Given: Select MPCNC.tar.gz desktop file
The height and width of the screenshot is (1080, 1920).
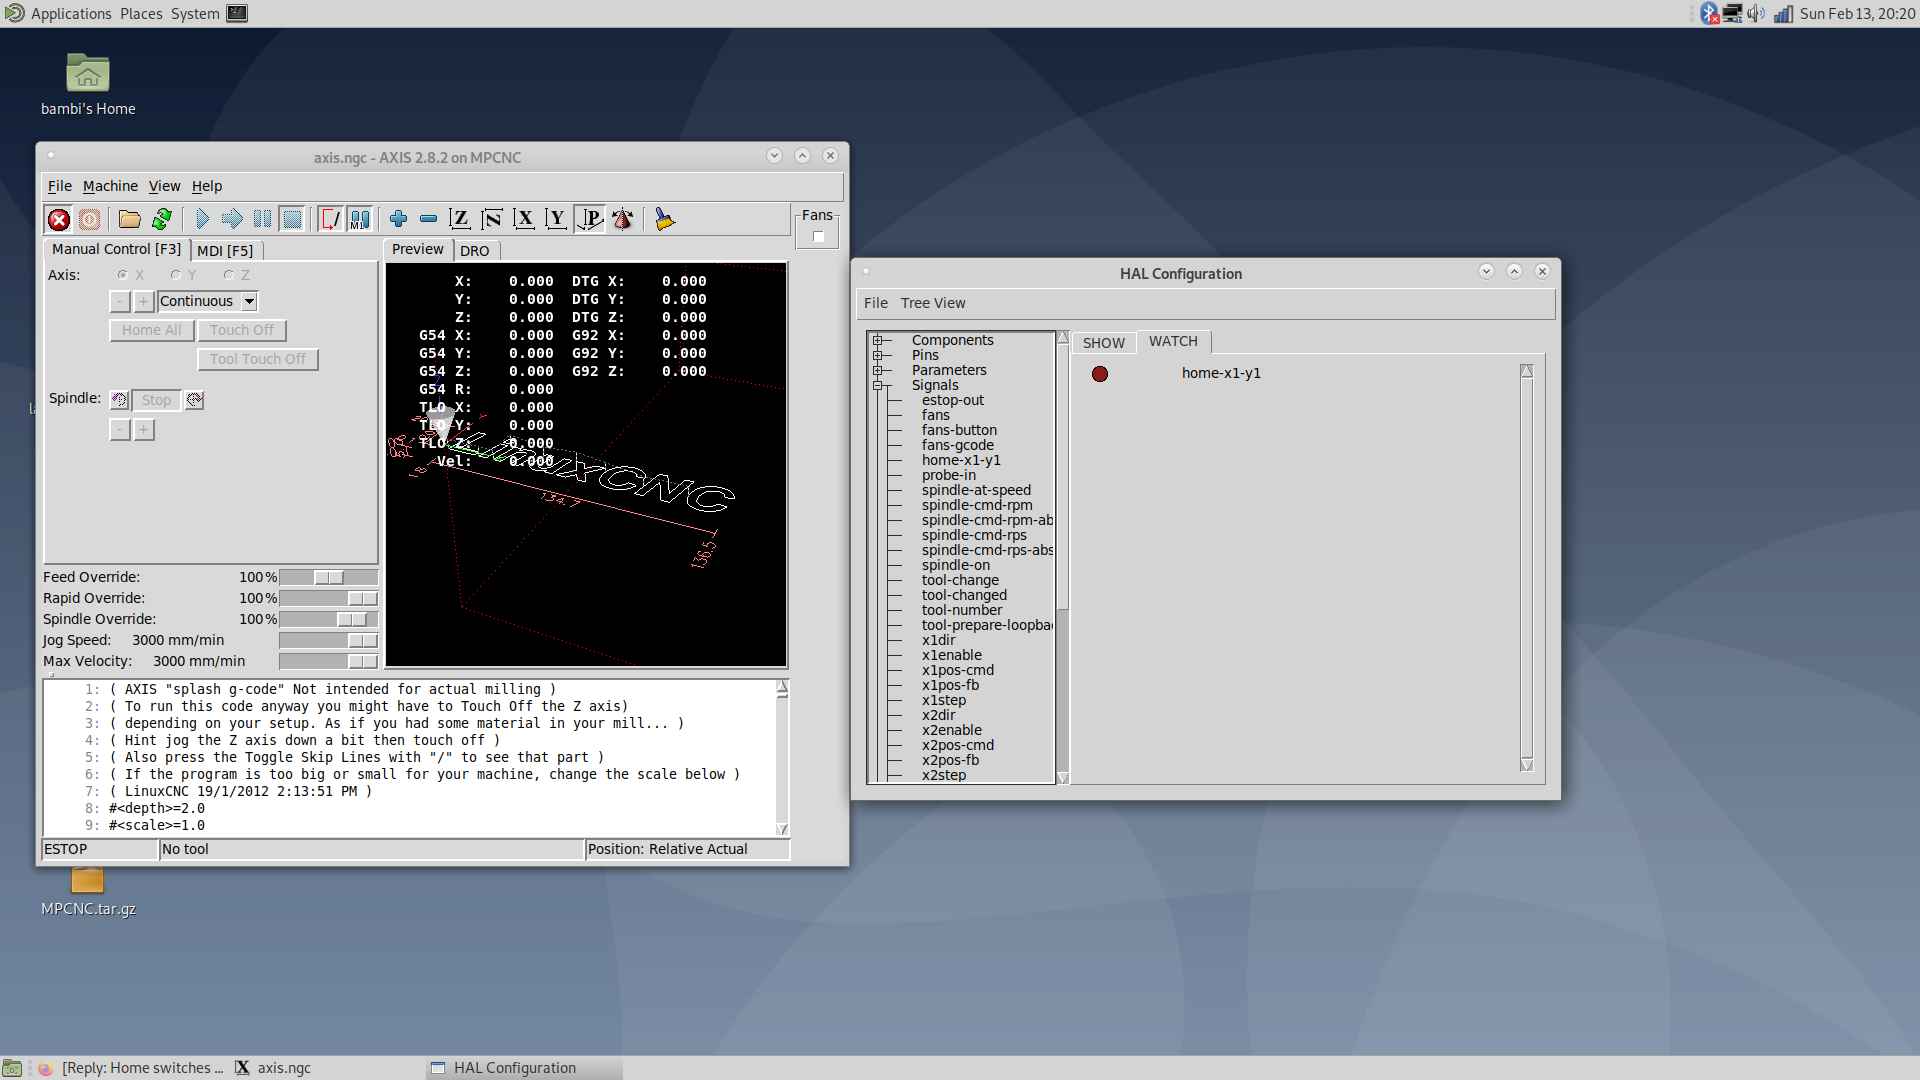Looking at the screenshot, I should tap(88, 893).
